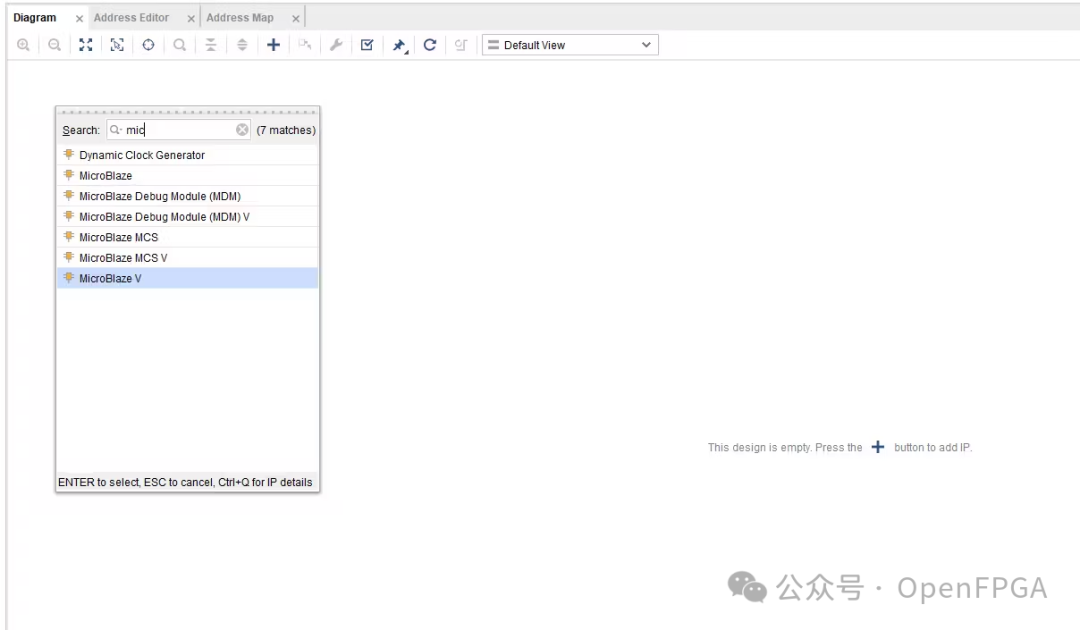This screenshot has height=630, width=1080.
Task: Click the plus button in empty-design hint
Action: pos(878,447)
